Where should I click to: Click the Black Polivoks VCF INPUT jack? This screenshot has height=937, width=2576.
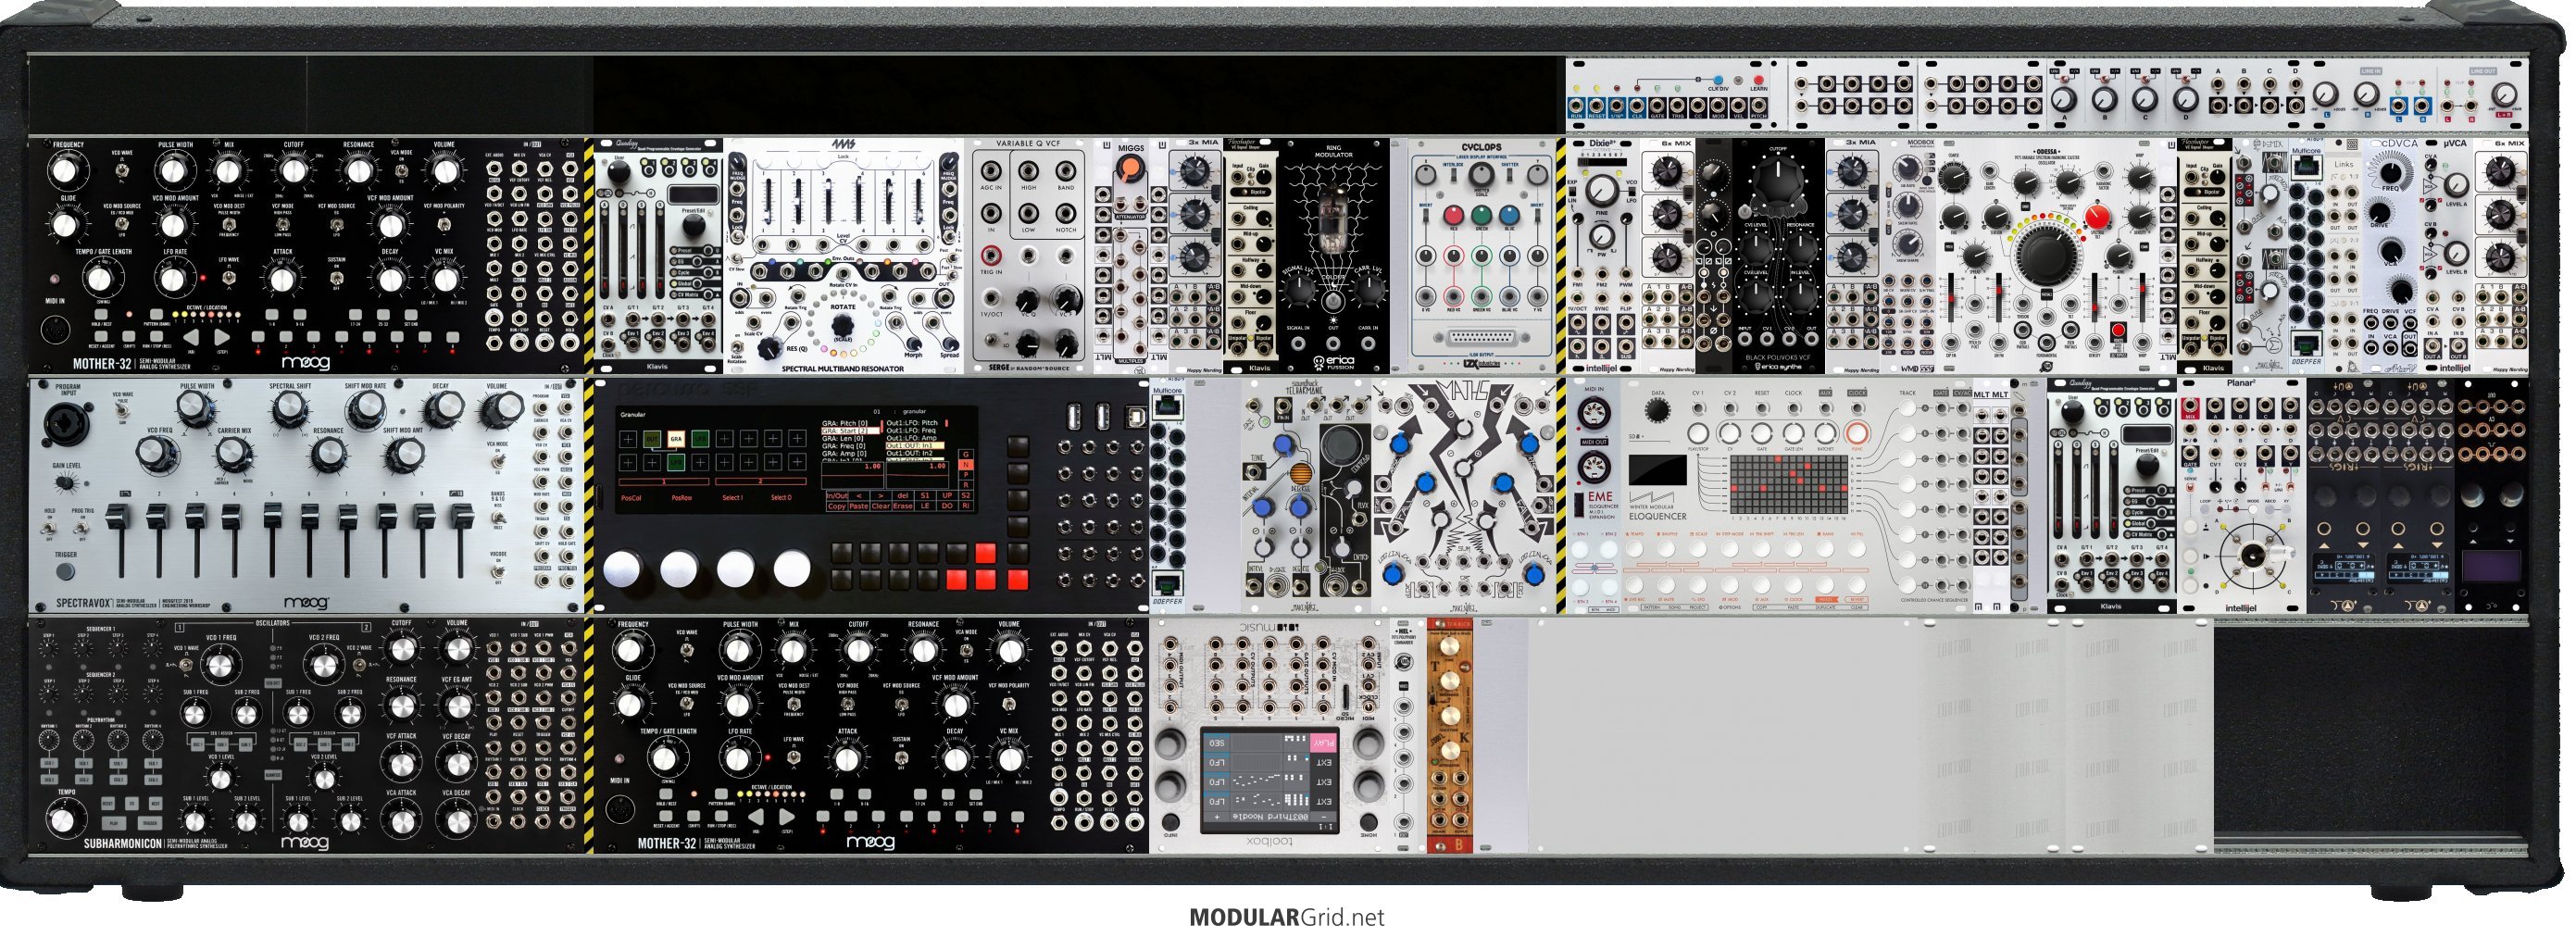point(1746,340)
